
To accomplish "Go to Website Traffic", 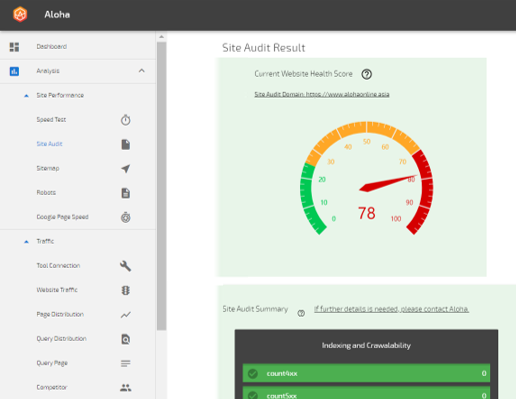I will pyautogui.click(x=57, y=290).
